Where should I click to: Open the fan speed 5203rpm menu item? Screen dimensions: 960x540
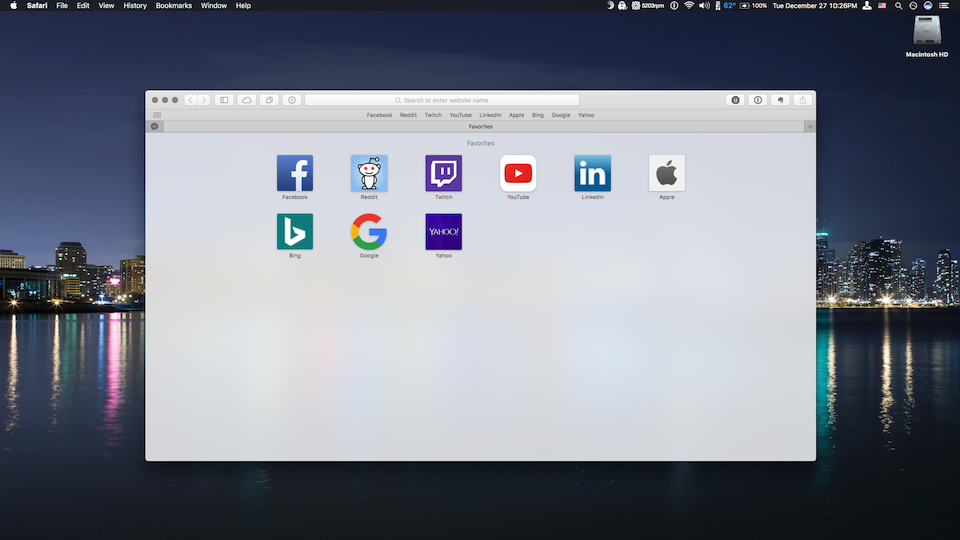point(648,6)
